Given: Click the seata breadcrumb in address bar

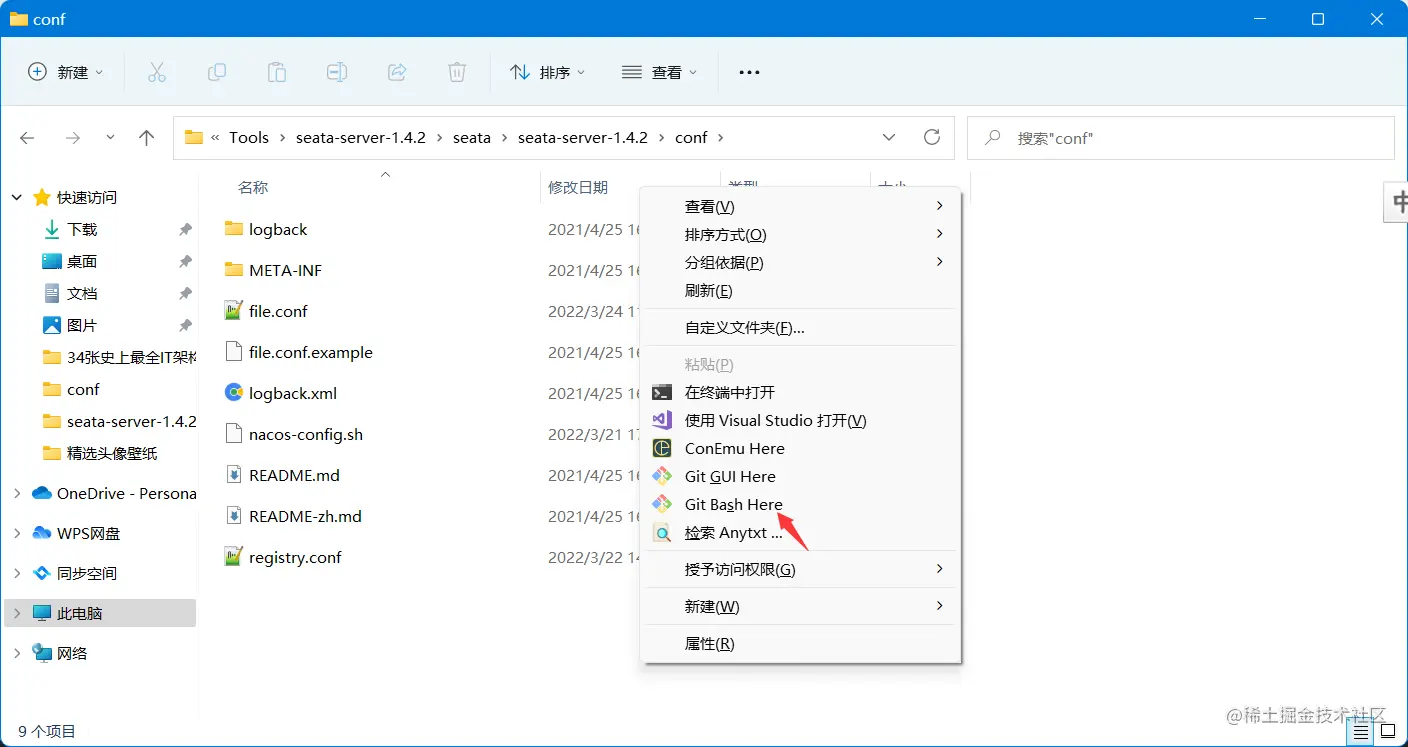Looking at the screenshot, I should 472,137.
